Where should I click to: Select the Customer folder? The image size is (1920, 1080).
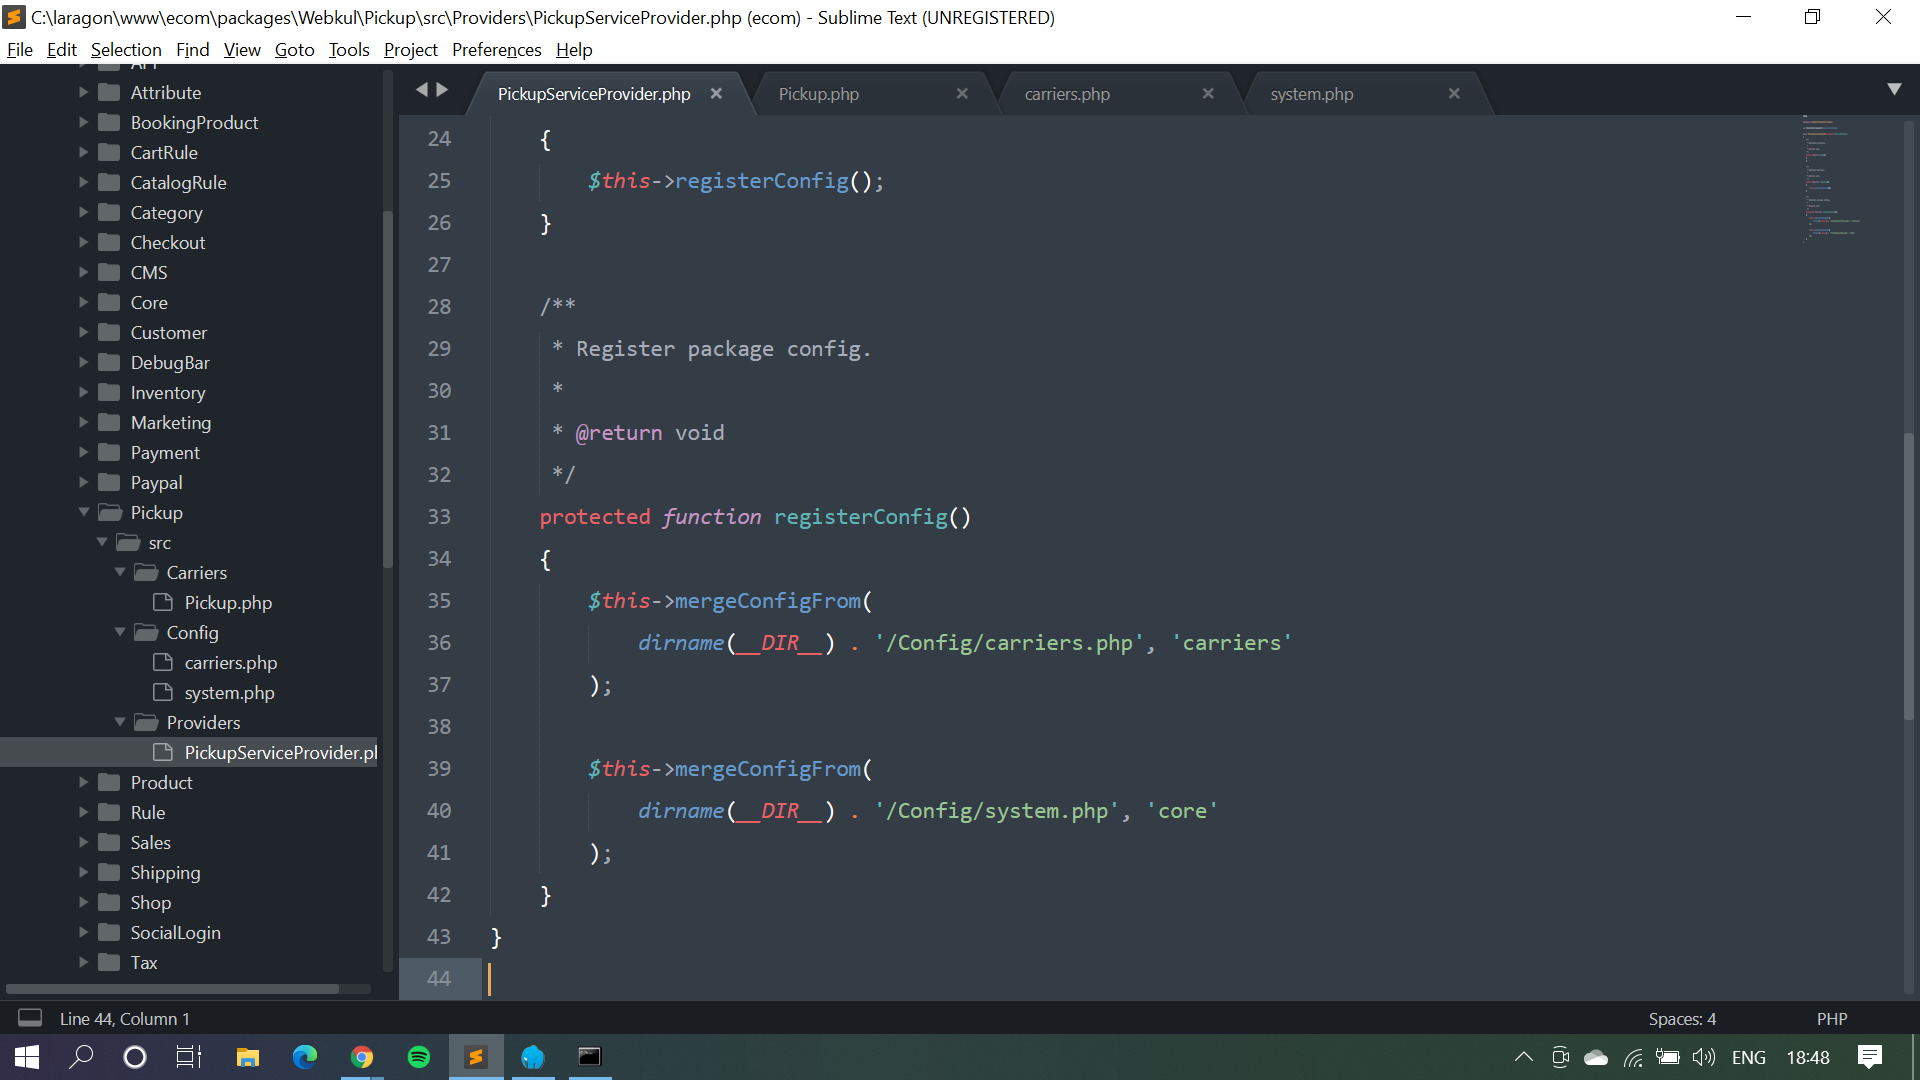pos(168,332)
